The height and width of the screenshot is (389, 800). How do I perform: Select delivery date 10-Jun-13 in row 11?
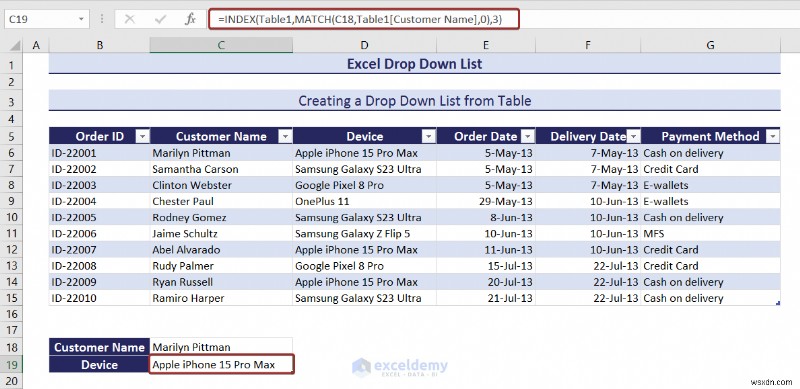[588, 234]
